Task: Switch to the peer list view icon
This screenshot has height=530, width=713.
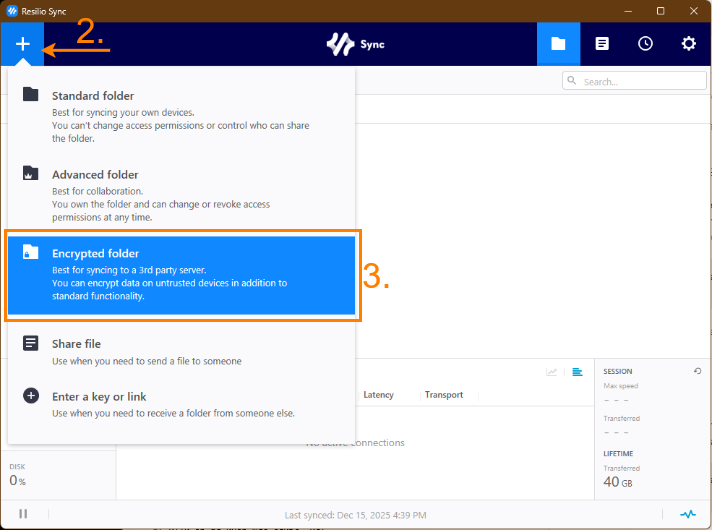Action: pyautogui.click(x=577, y=372)
